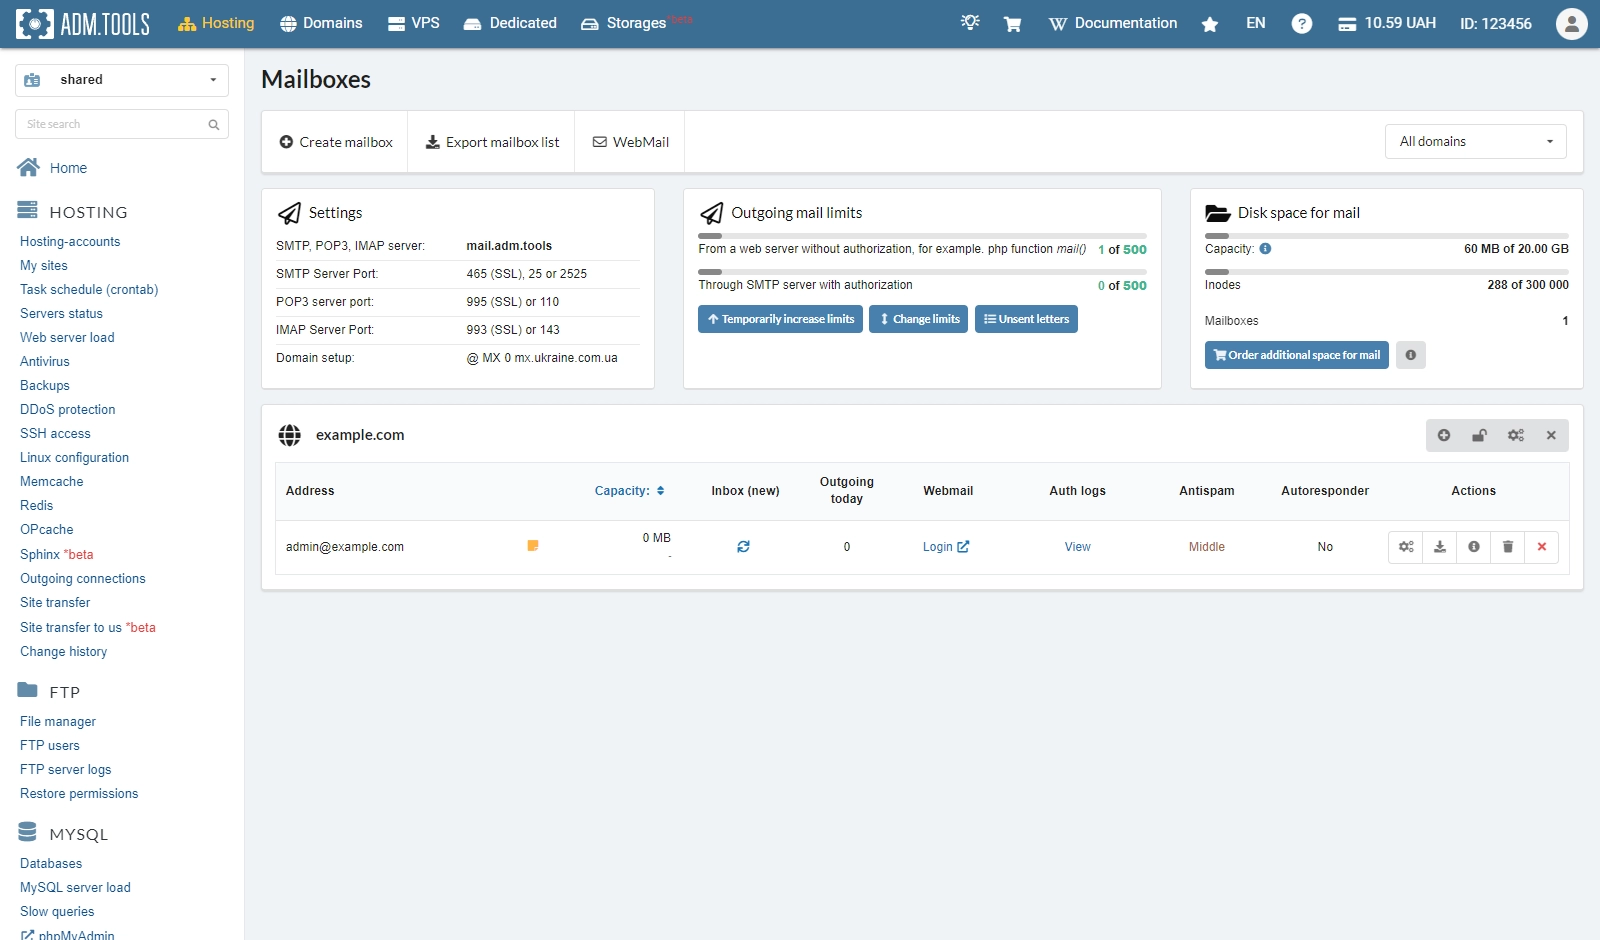Click the trash icon for admin@example.com
Viewport: 1600px width, 940px height.
pos(1508,547)
